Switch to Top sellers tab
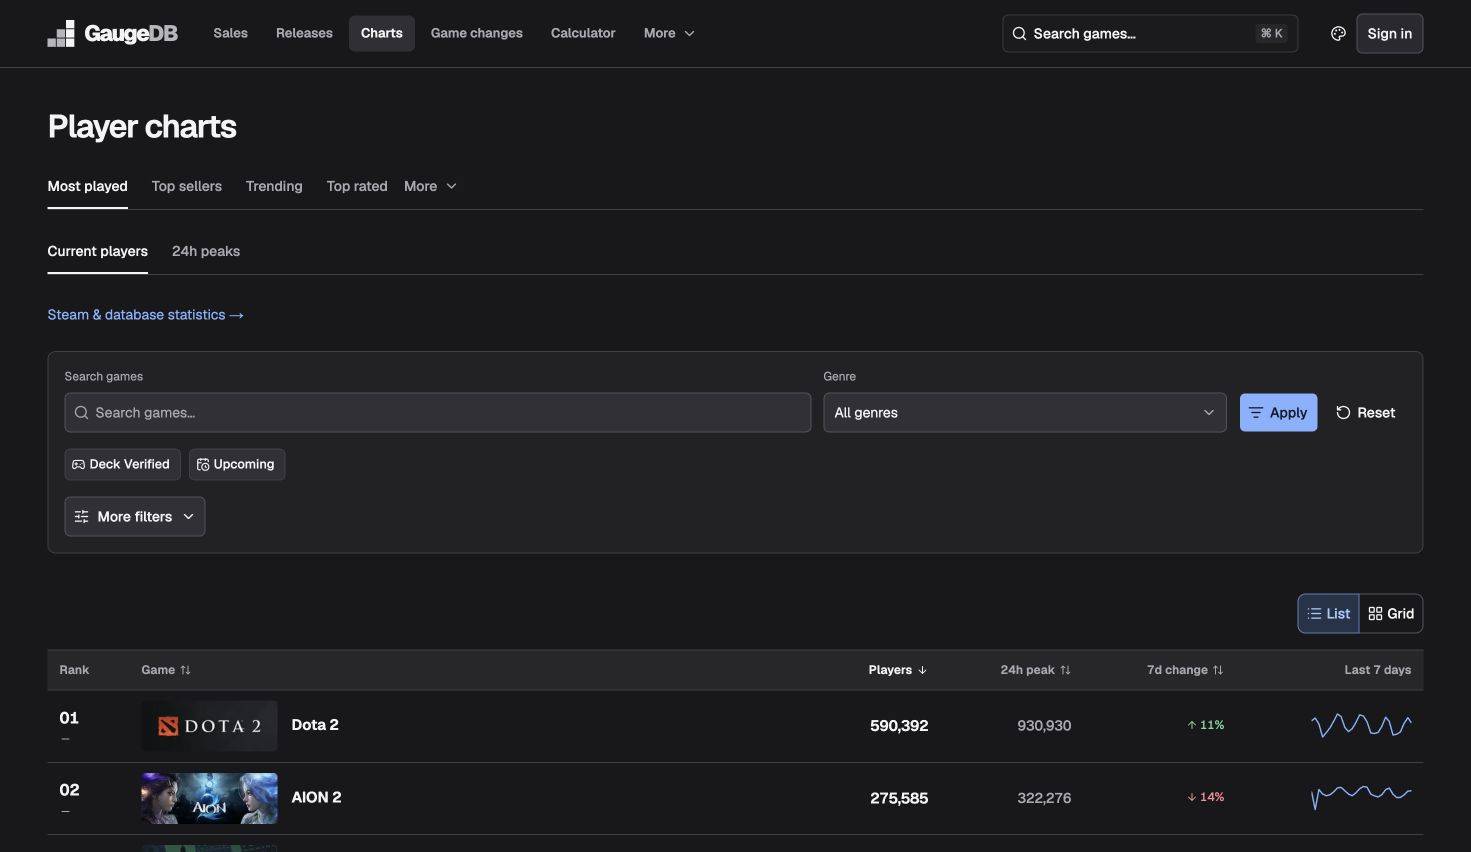Screen dimensions: 1471x852 click(x=187, y=186)
